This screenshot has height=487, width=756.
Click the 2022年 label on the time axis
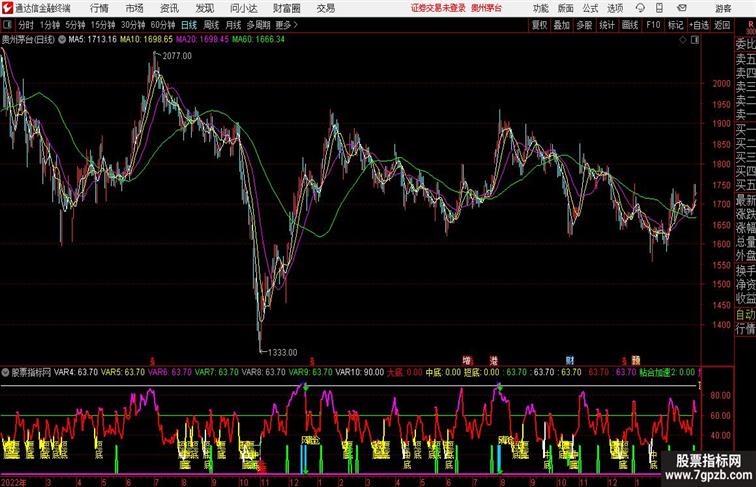click(x=14, y=482)
